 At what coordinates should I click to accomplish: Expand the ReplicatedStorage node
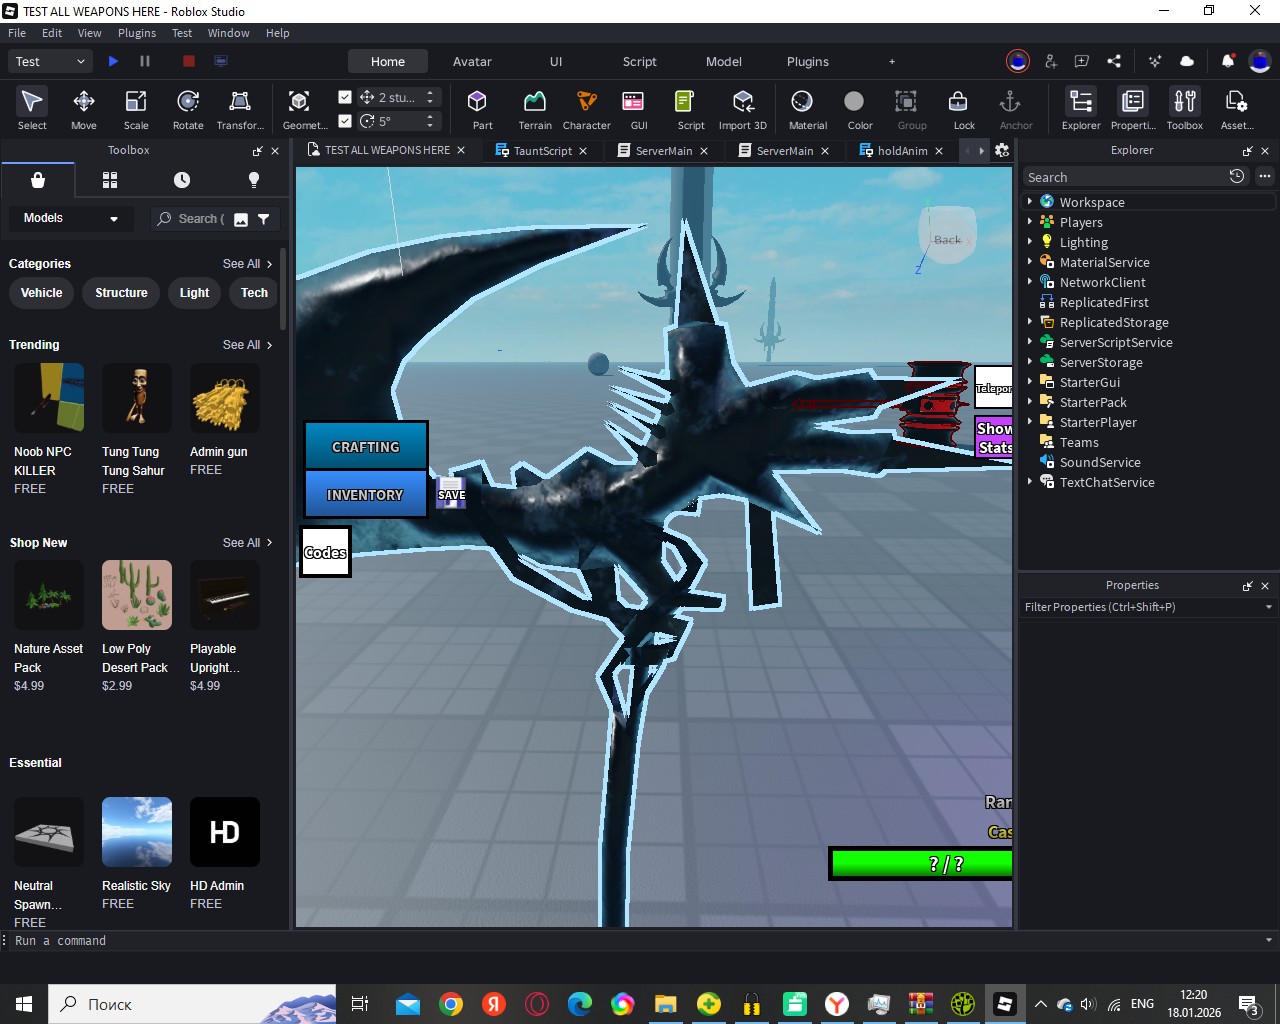[x=1030, y=322]
